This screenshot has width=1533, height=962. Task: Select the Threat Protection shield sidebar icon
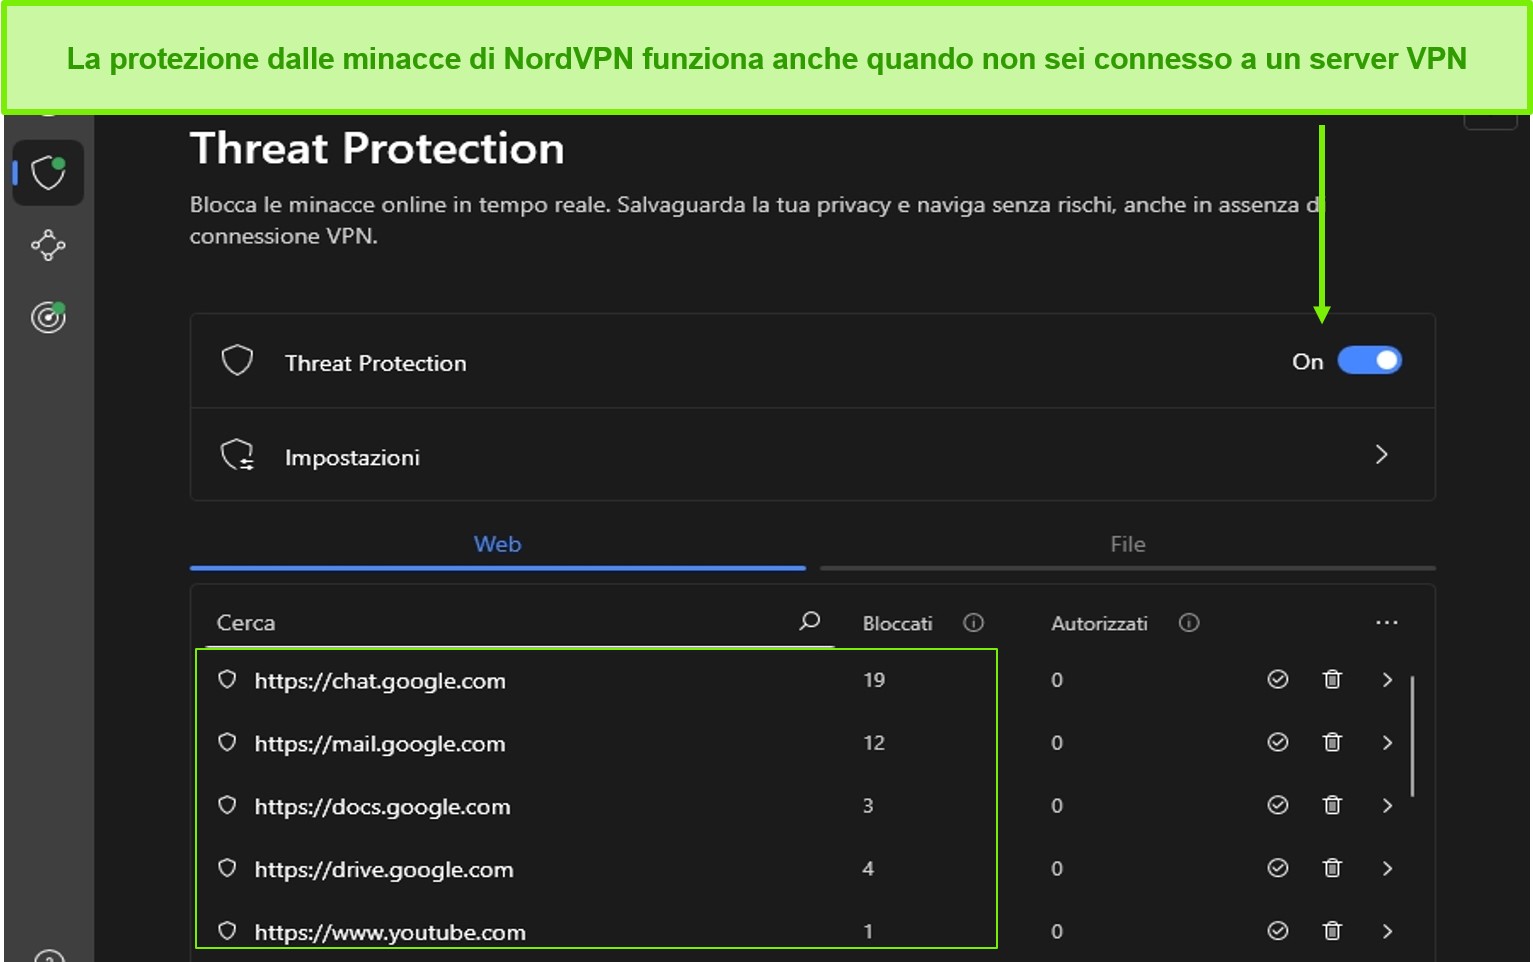tap(48, 173)
